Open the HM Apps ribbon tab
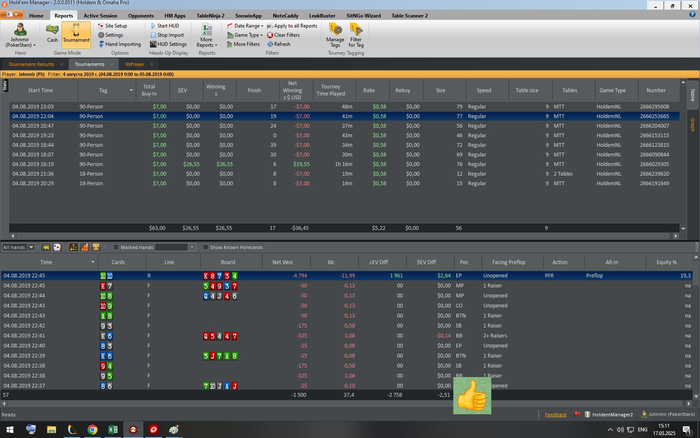 175,16
